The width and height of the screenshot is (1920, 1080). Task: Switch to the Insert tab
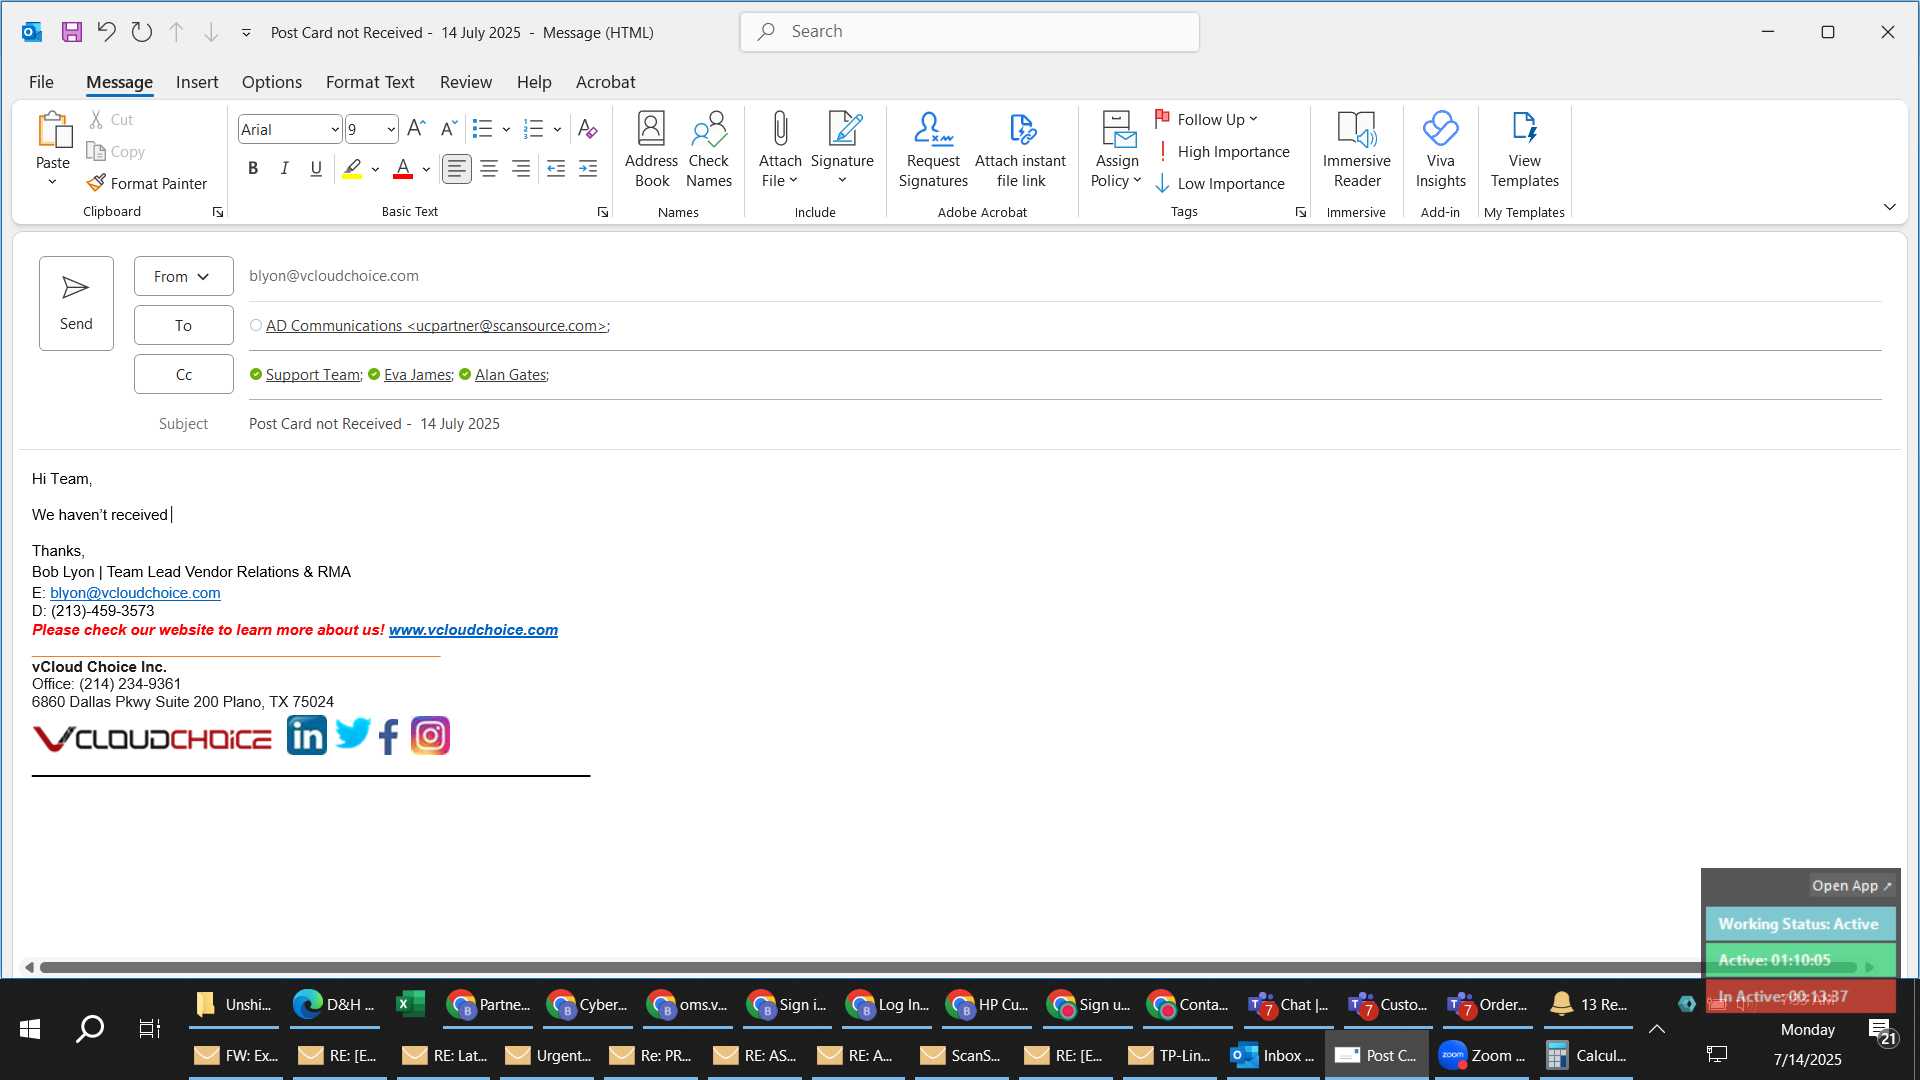(x=197, y=82)
